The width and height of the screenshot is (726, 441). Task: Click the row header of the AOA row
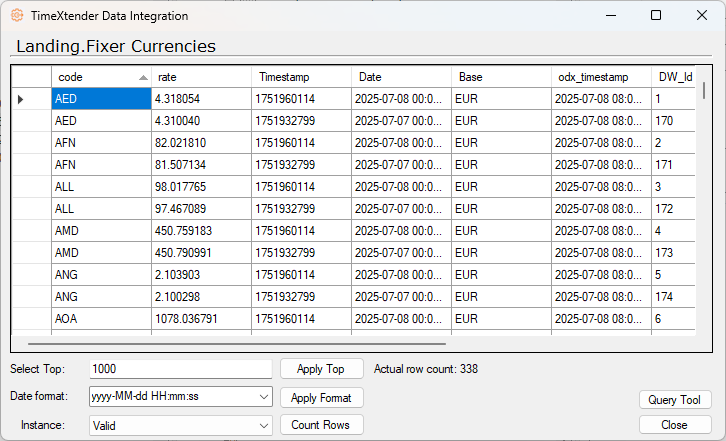[31, 319]
